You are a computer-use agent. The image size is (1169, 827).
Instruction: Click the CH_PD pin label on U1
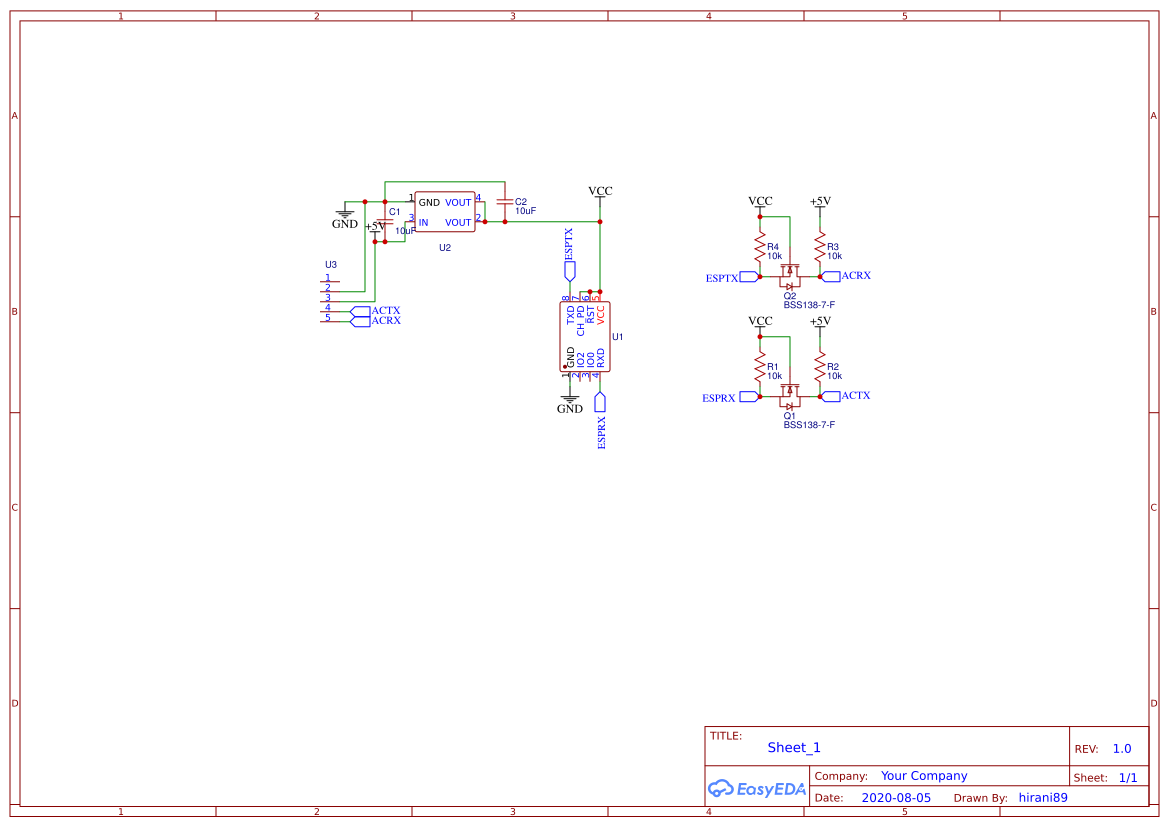pos(581,321)
